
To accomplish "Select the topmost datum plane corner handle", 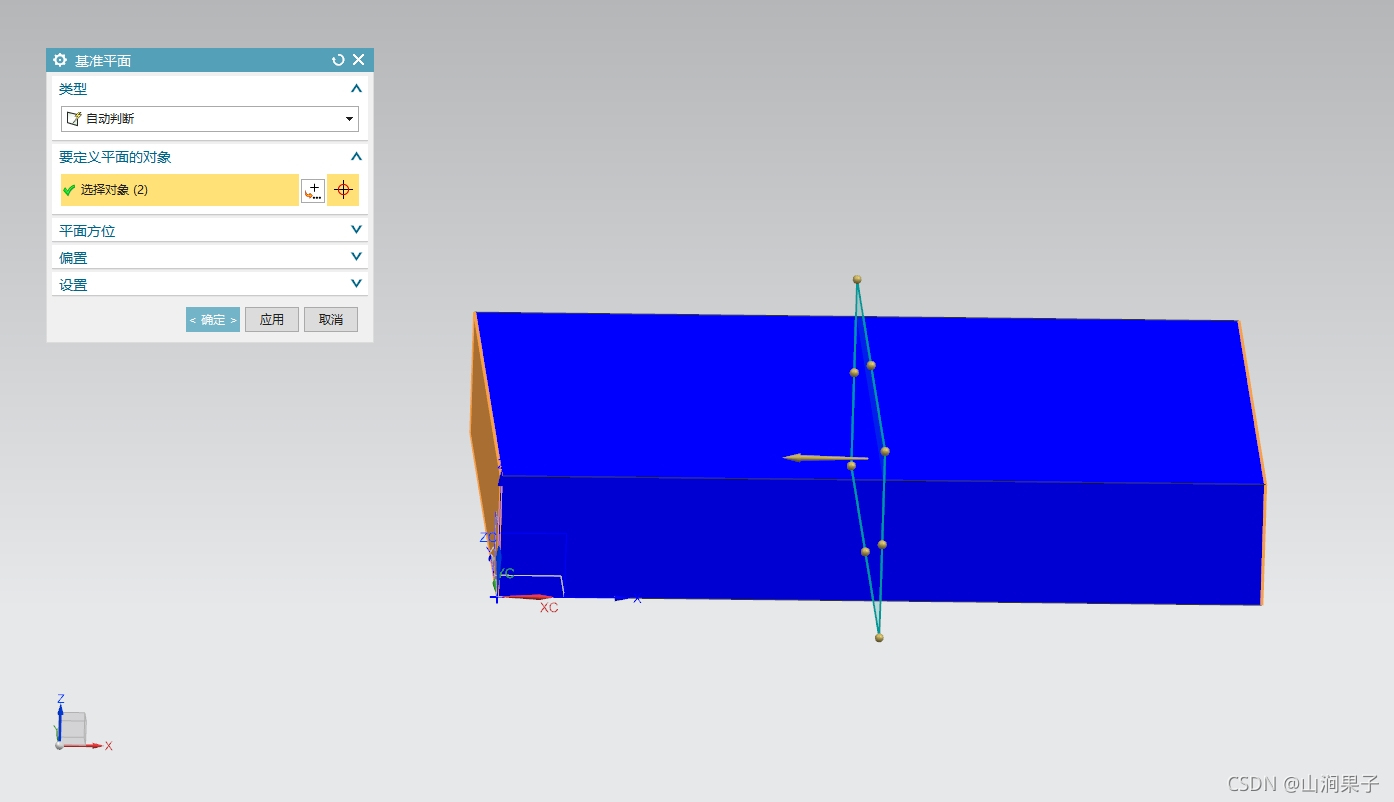I will (857, 280).
